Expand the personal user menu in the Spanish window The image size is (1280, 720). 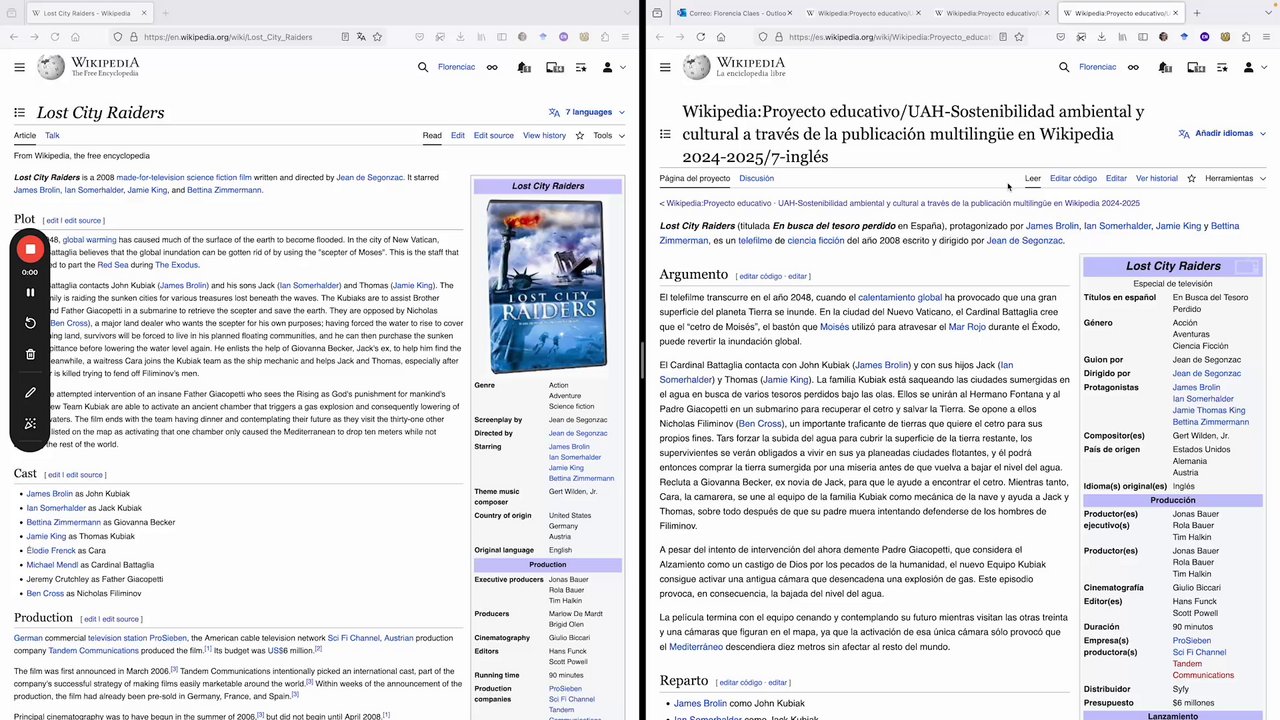click(1254, 67)
